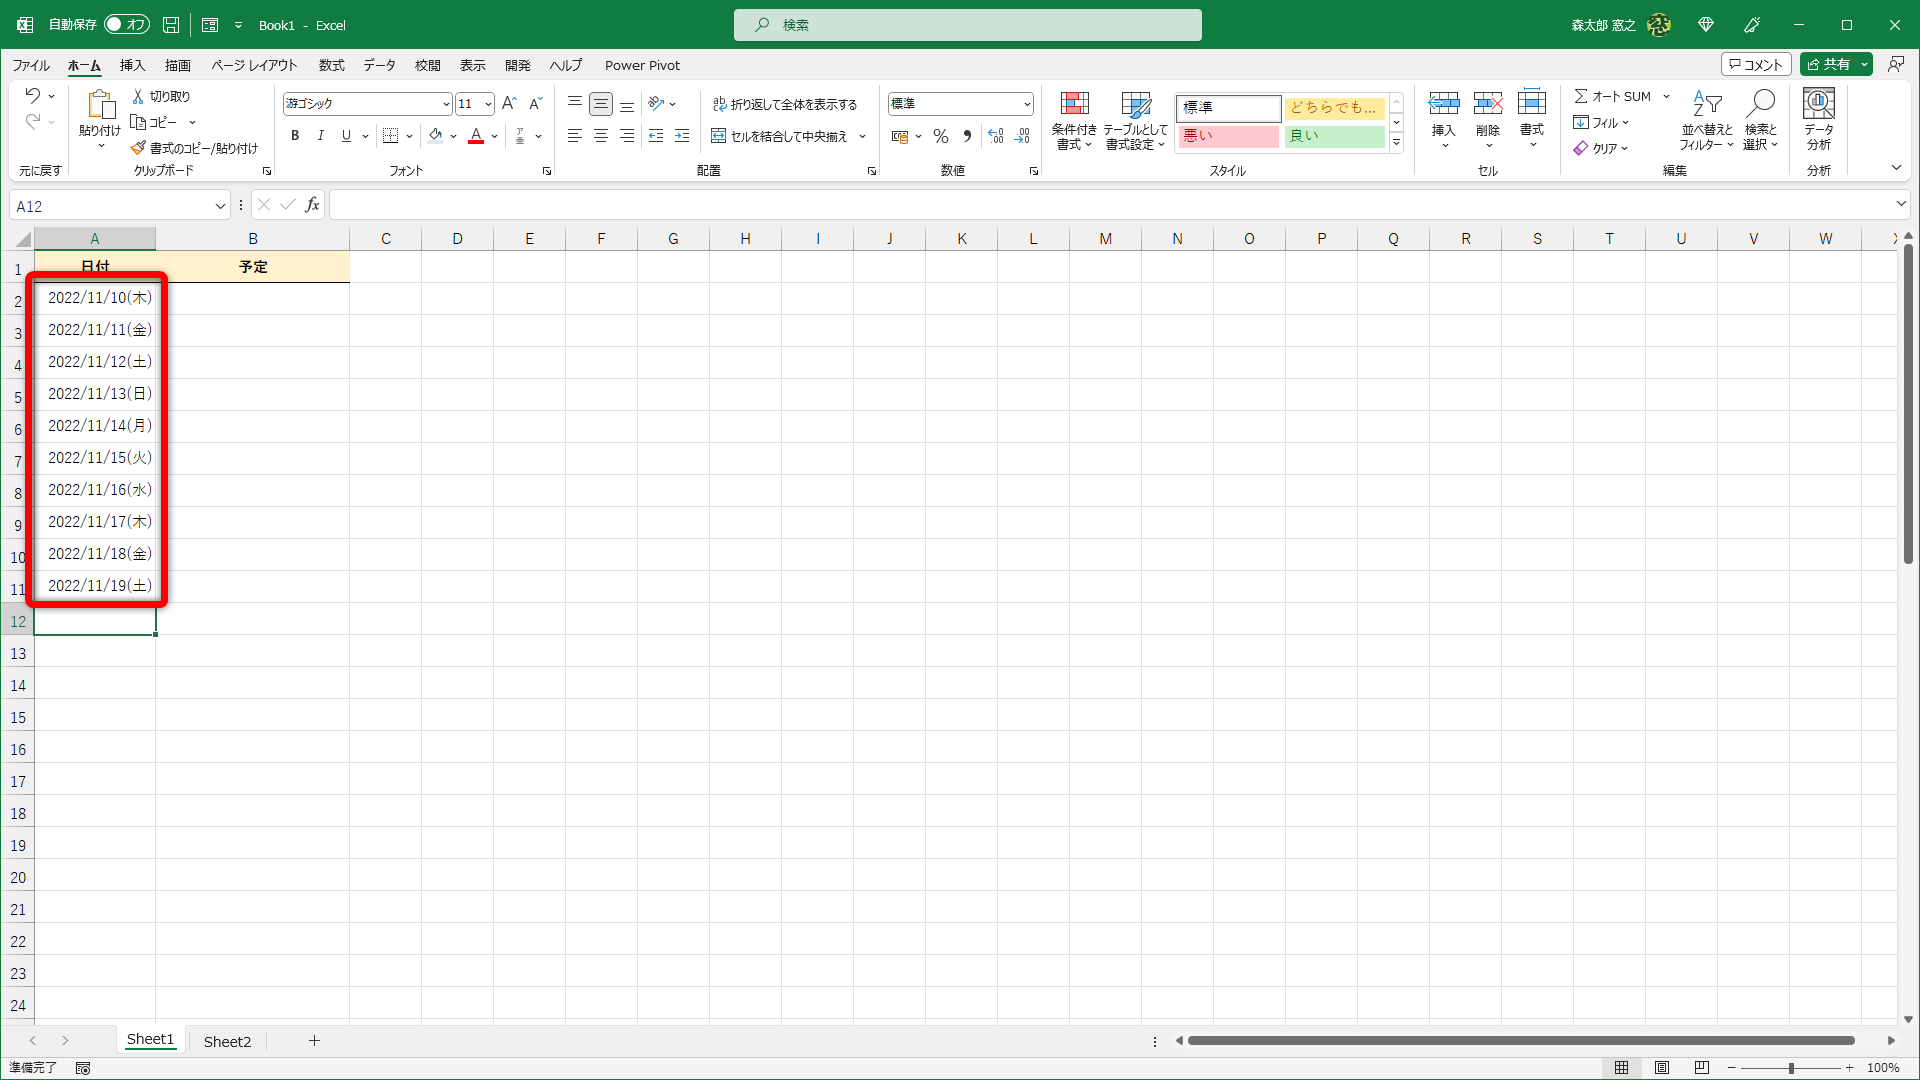Open the Name Box dropdown arrow
This screenshot has width=1920, height=1080.
[x=220, y=206]
